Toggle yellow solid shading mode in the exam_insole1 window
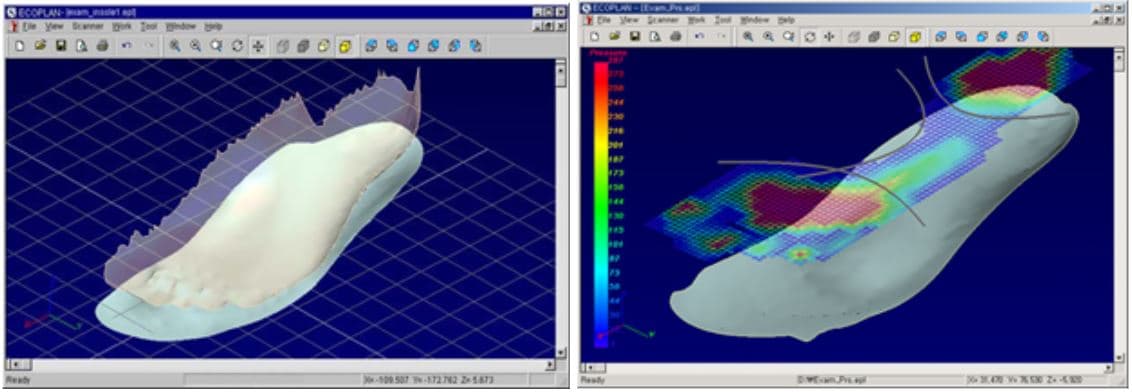Image resolution: width=1132 pixels, height=392 pixels. (x=345, y=45)
